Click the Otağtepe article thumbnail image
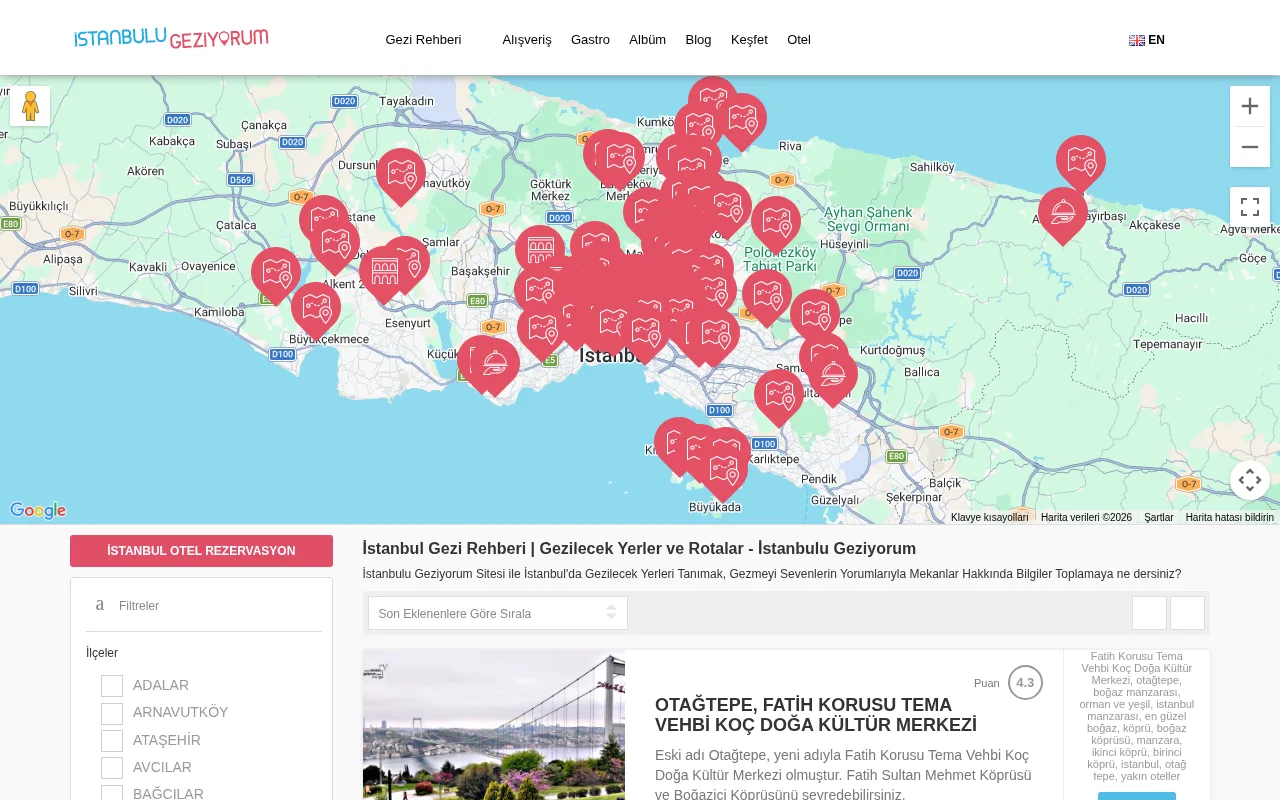 click(x=493, y=725)
